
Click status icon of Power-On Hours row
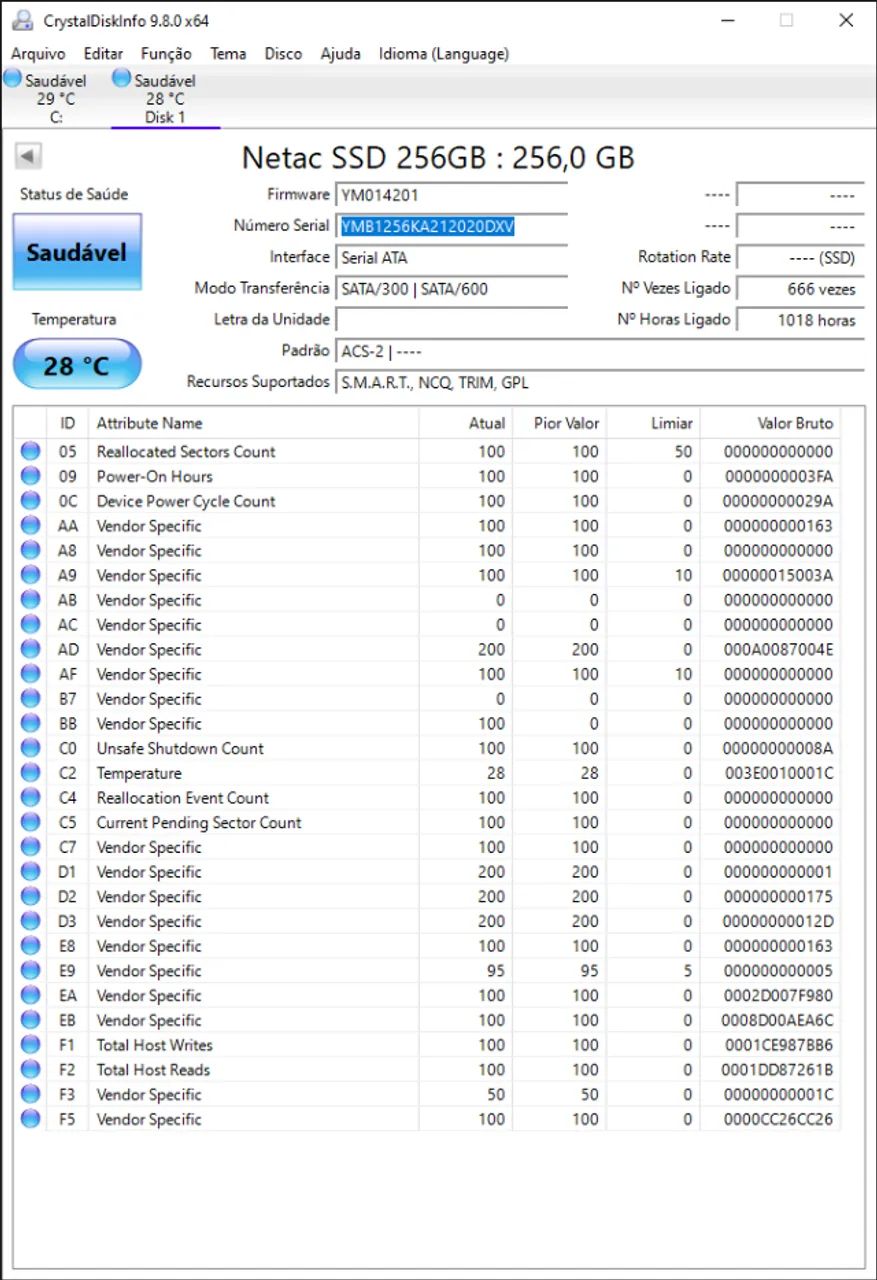point(31,476)
